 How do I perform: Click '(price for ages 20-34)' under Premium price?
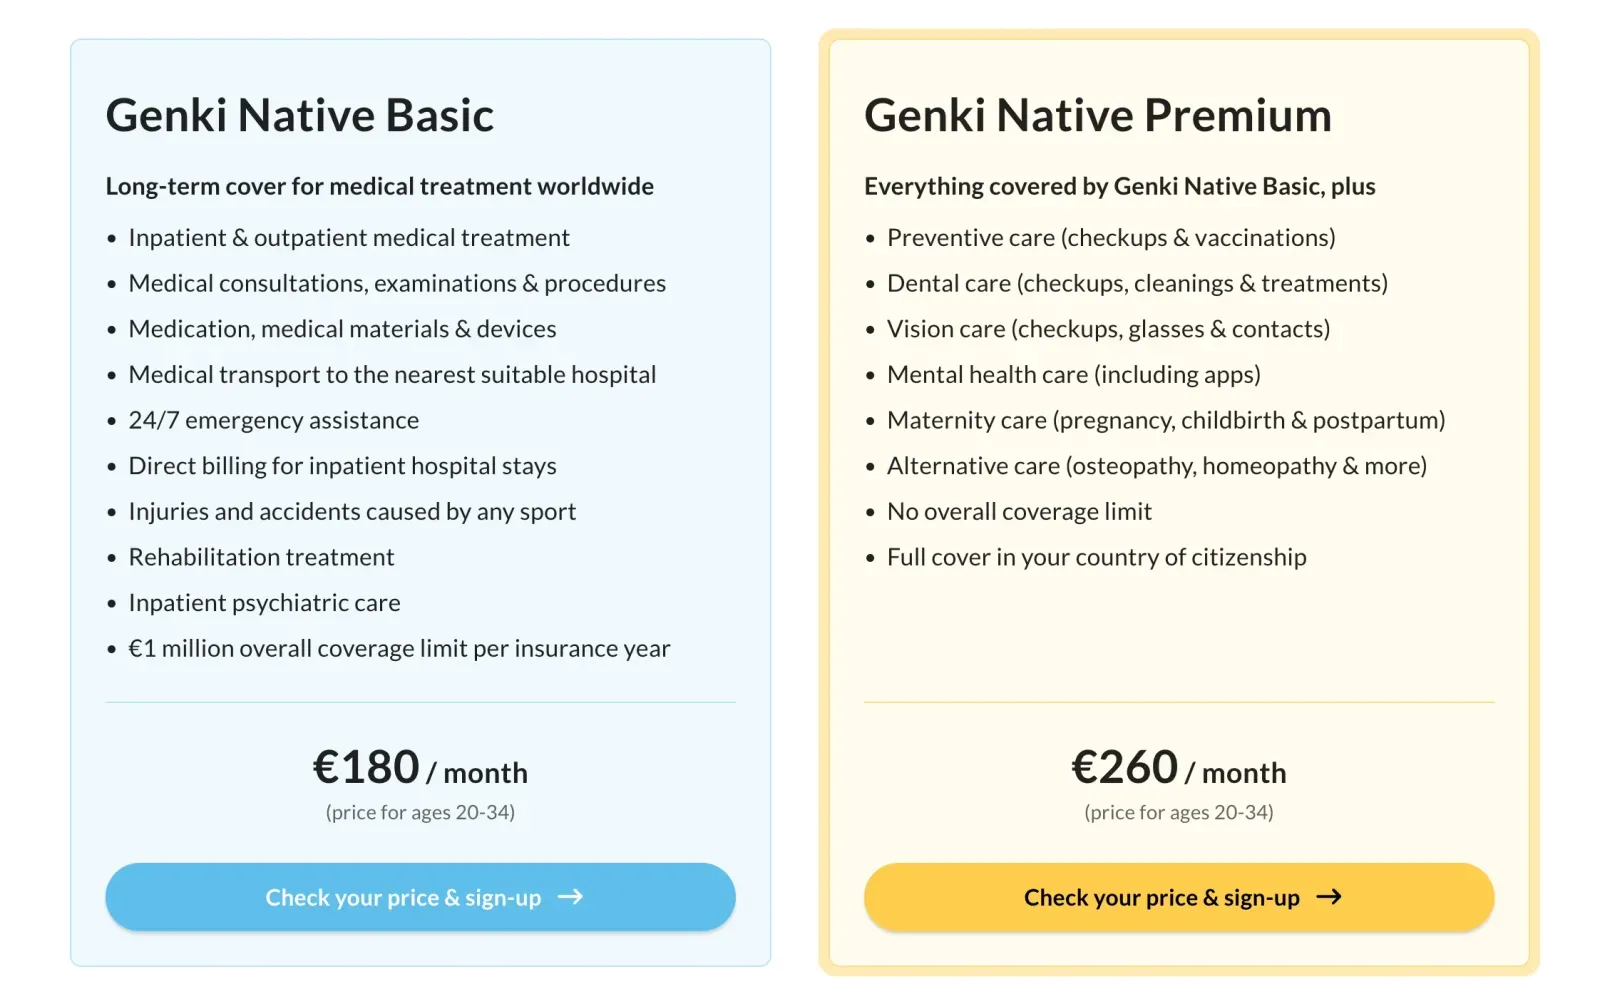1178,812
